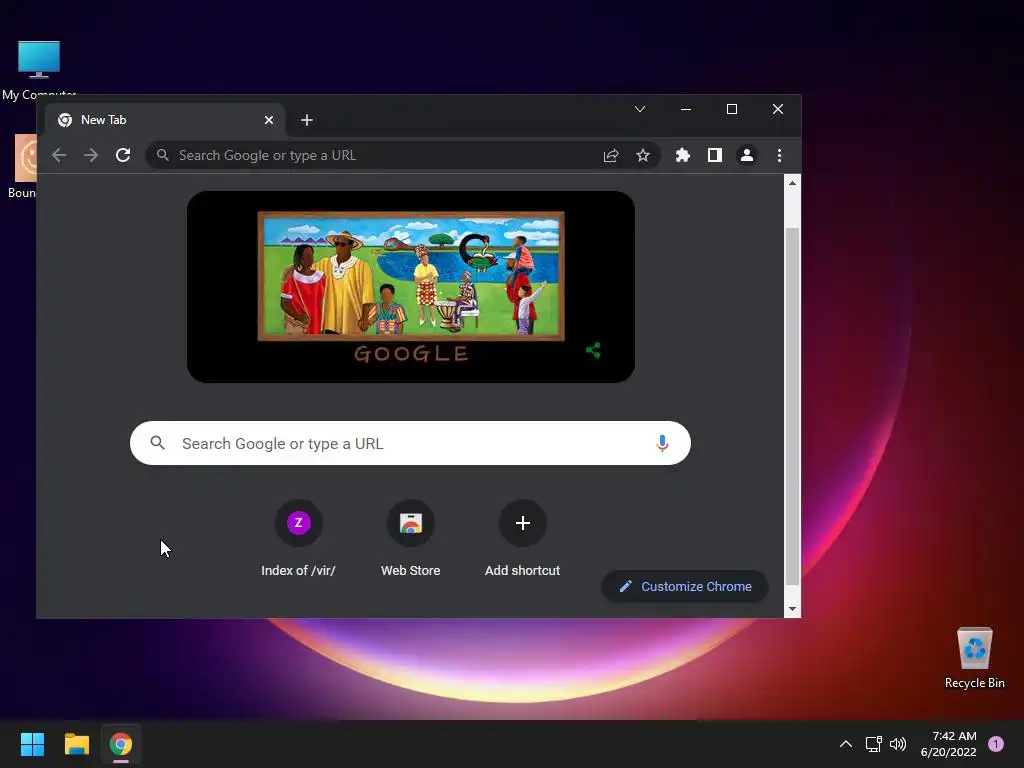Screen dimensions: 1024x768
Task: Open the Chrome profile avatar icon
Action: 746,155
